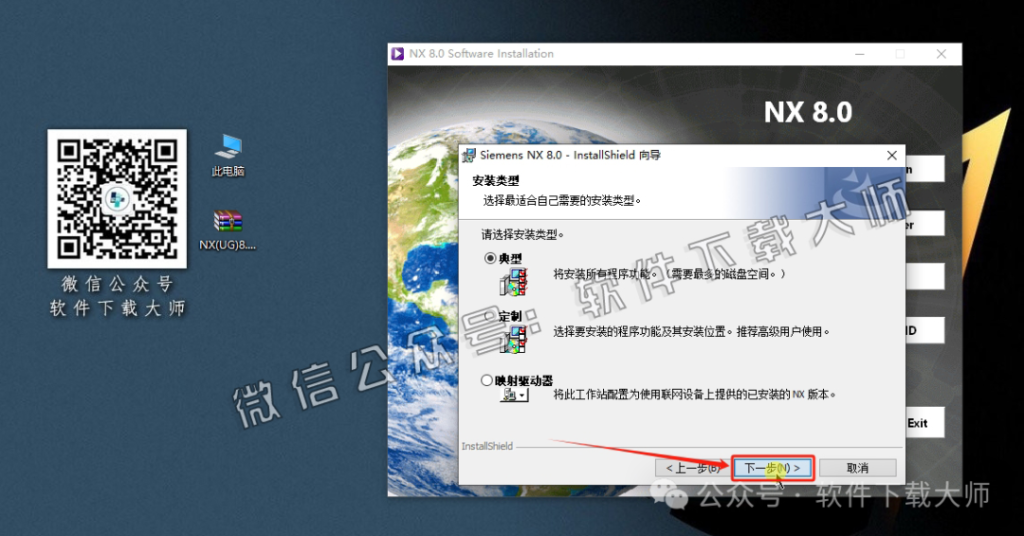Click the NX 8.0 logo text in launcher
The height and width of the screenshot is (536, 1024).
point(808,112)
